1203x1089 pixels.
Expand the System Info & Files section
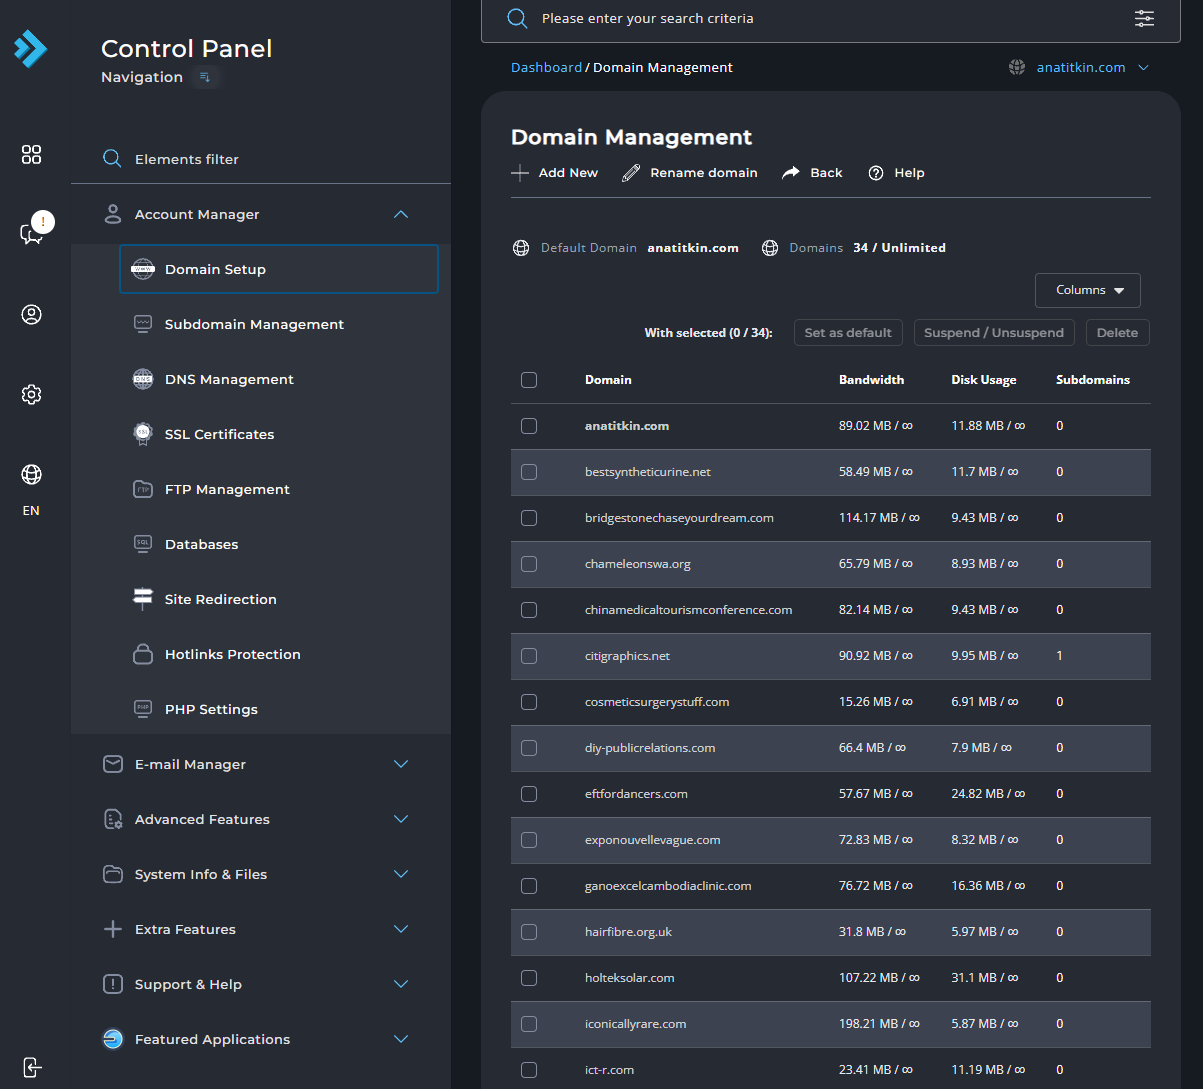click(260, 874)
